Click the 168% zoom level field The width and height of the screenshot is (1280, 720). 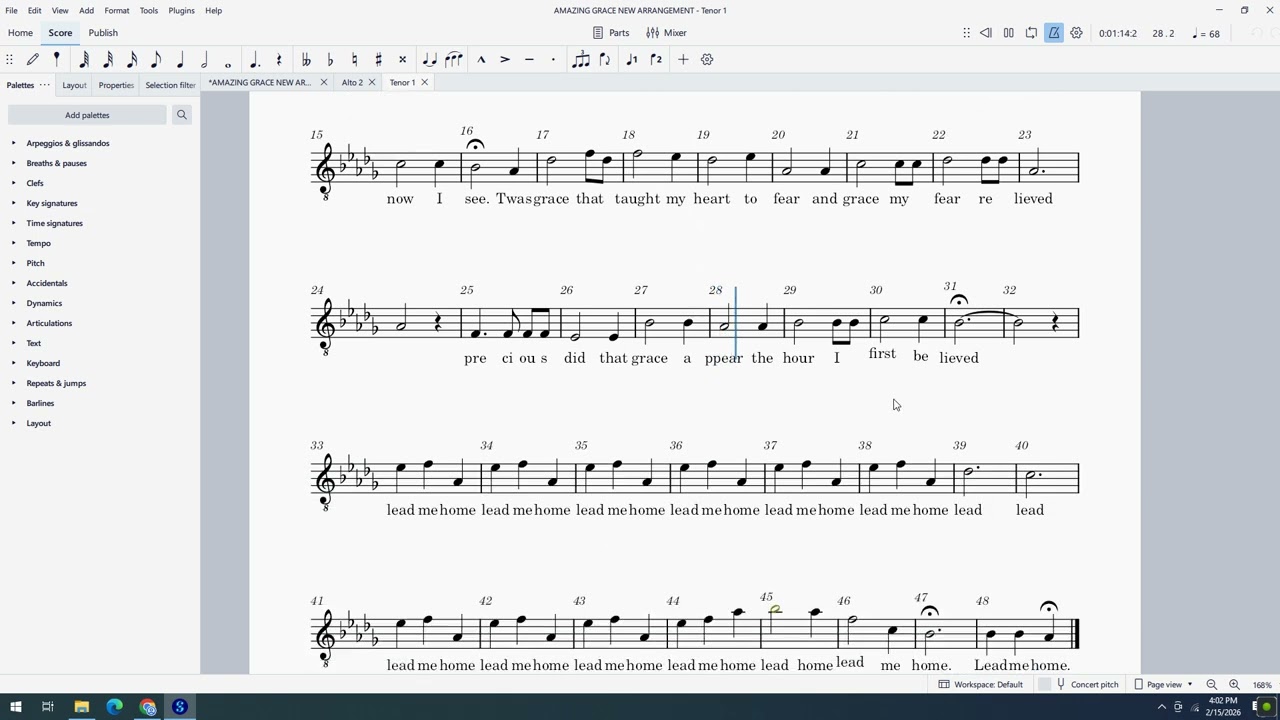(1262, 685)
